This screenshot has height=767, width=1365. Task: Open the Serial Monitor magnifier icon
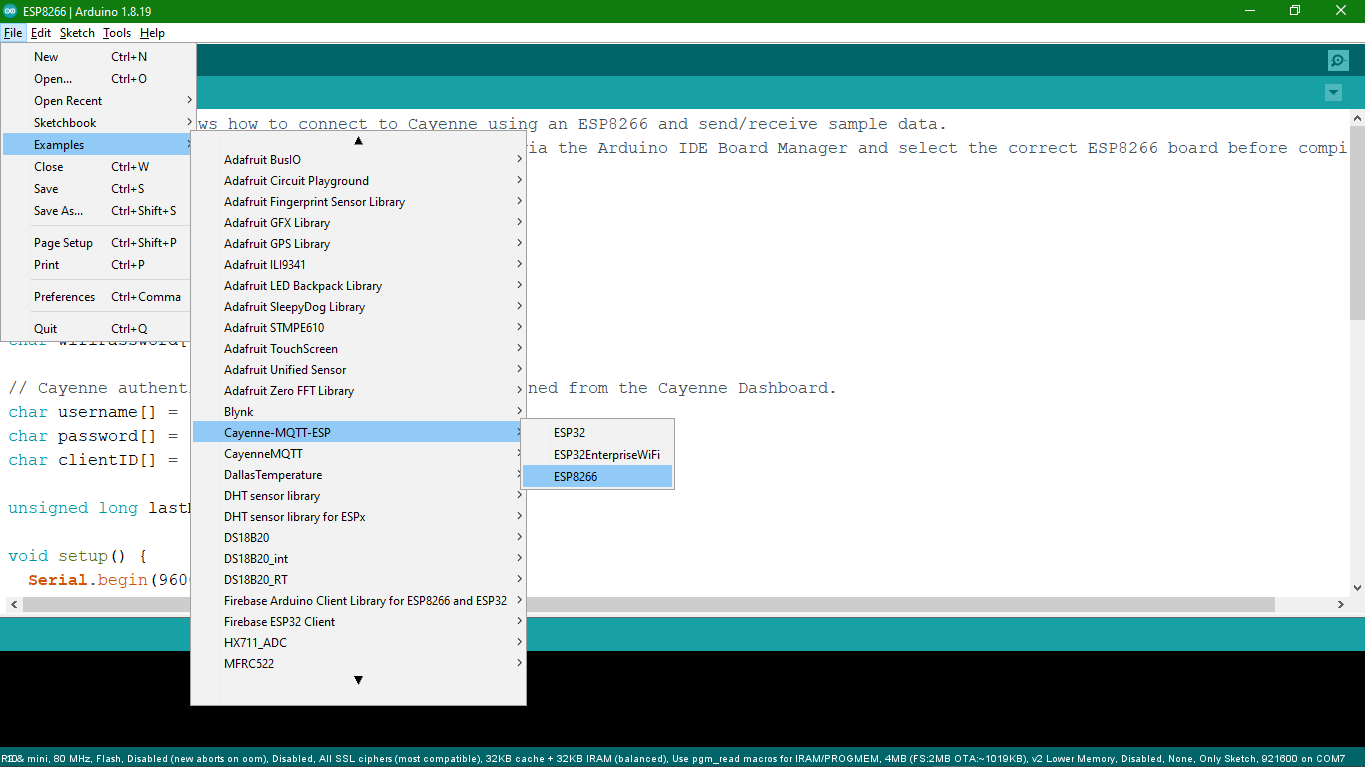1338,60
